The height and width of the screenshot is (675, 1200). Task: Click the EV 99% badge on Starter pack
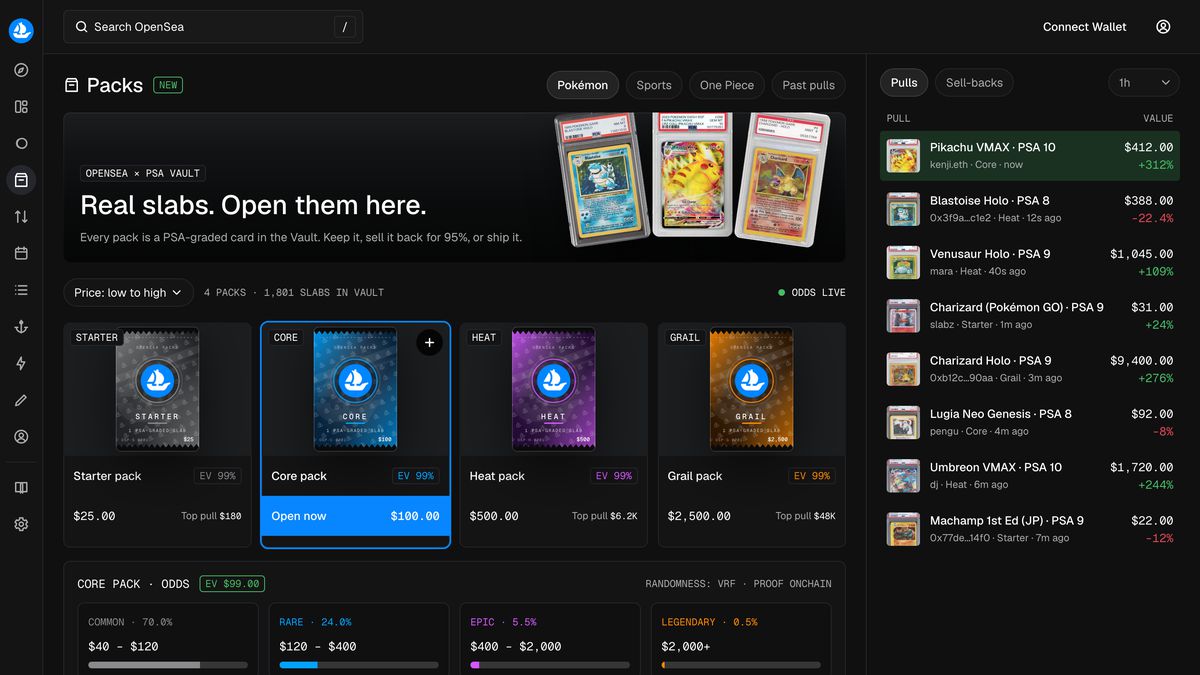point(217,476)
